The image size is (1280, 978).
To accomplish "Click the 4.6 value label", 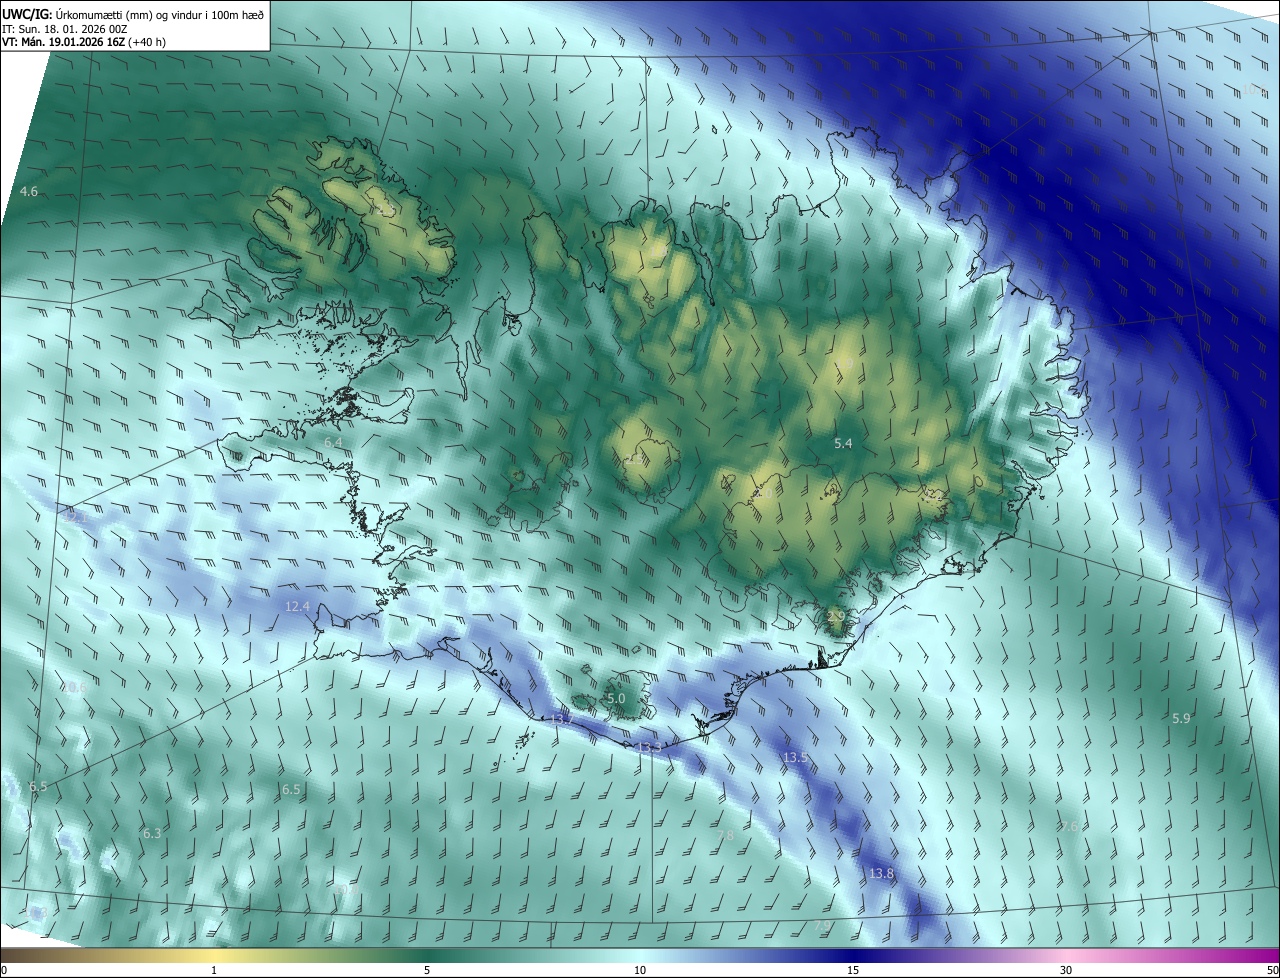I will click(x=29, y=191).
